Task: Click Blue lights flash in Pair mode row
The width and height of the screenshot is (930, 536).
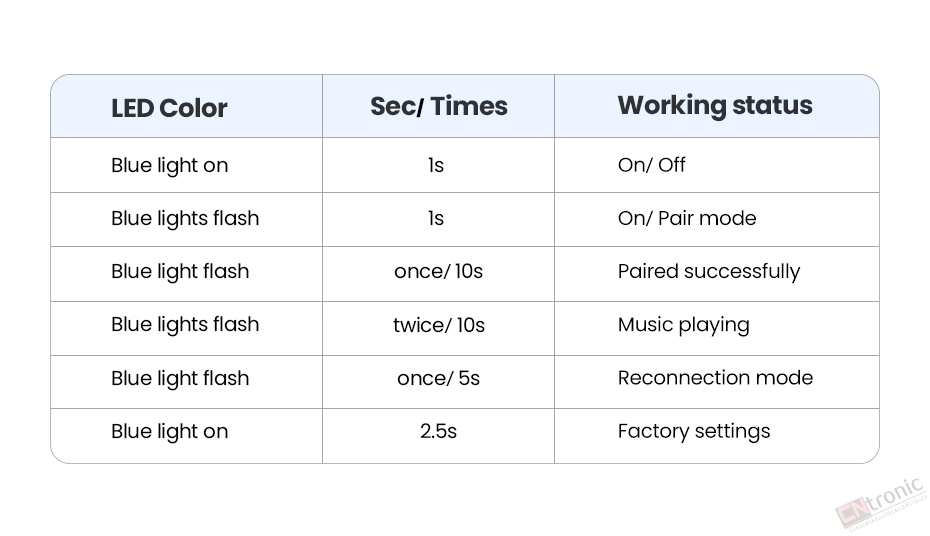Action: coord(185,218)
